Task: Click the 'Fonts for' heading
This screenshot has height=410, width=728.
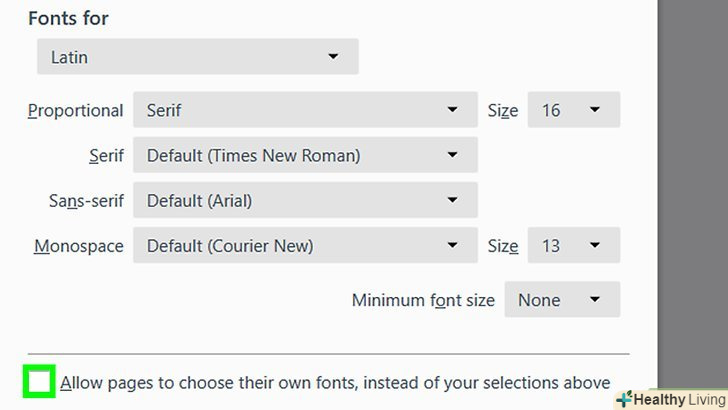Action: (x=68, y=19)
